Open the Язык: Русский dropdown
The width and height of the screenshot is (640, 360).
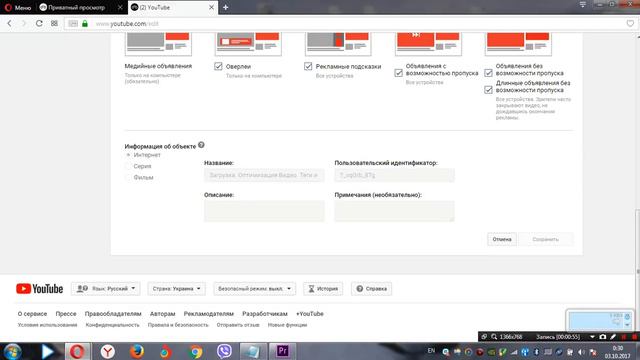click(x=106, y=289)
